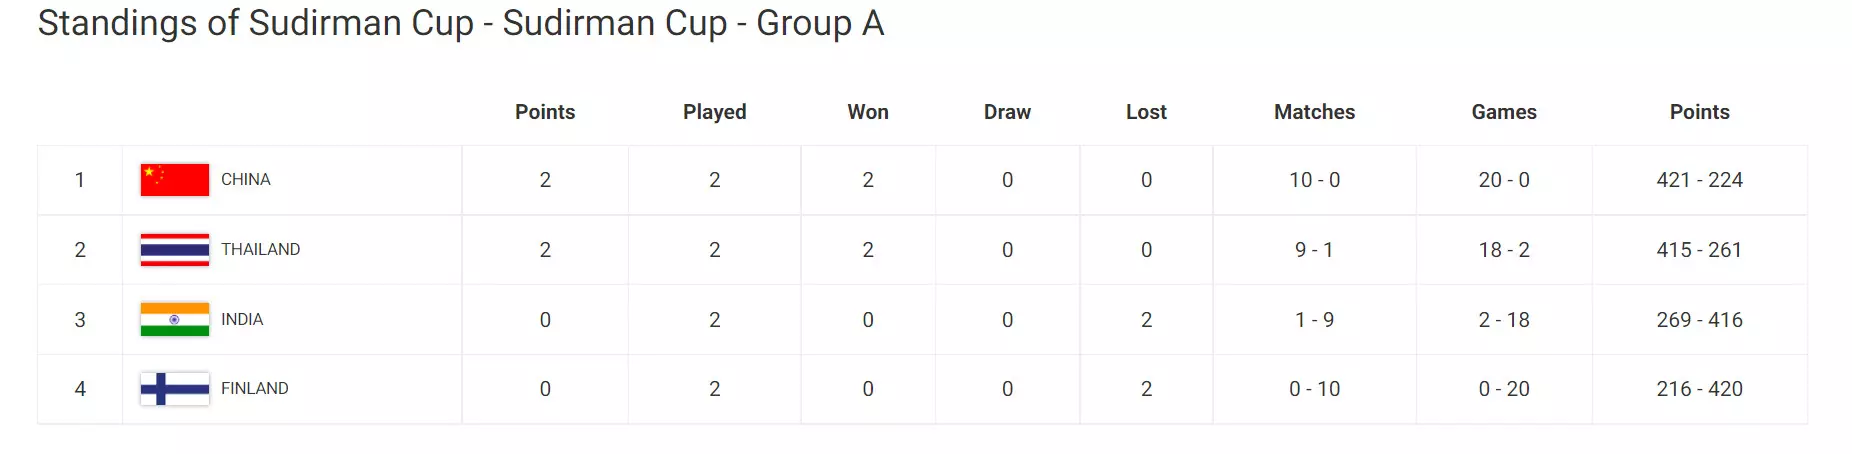Click India's 2 - 18 games cell
Viewport: 1852px width, 454px height.
[1503, 320]
